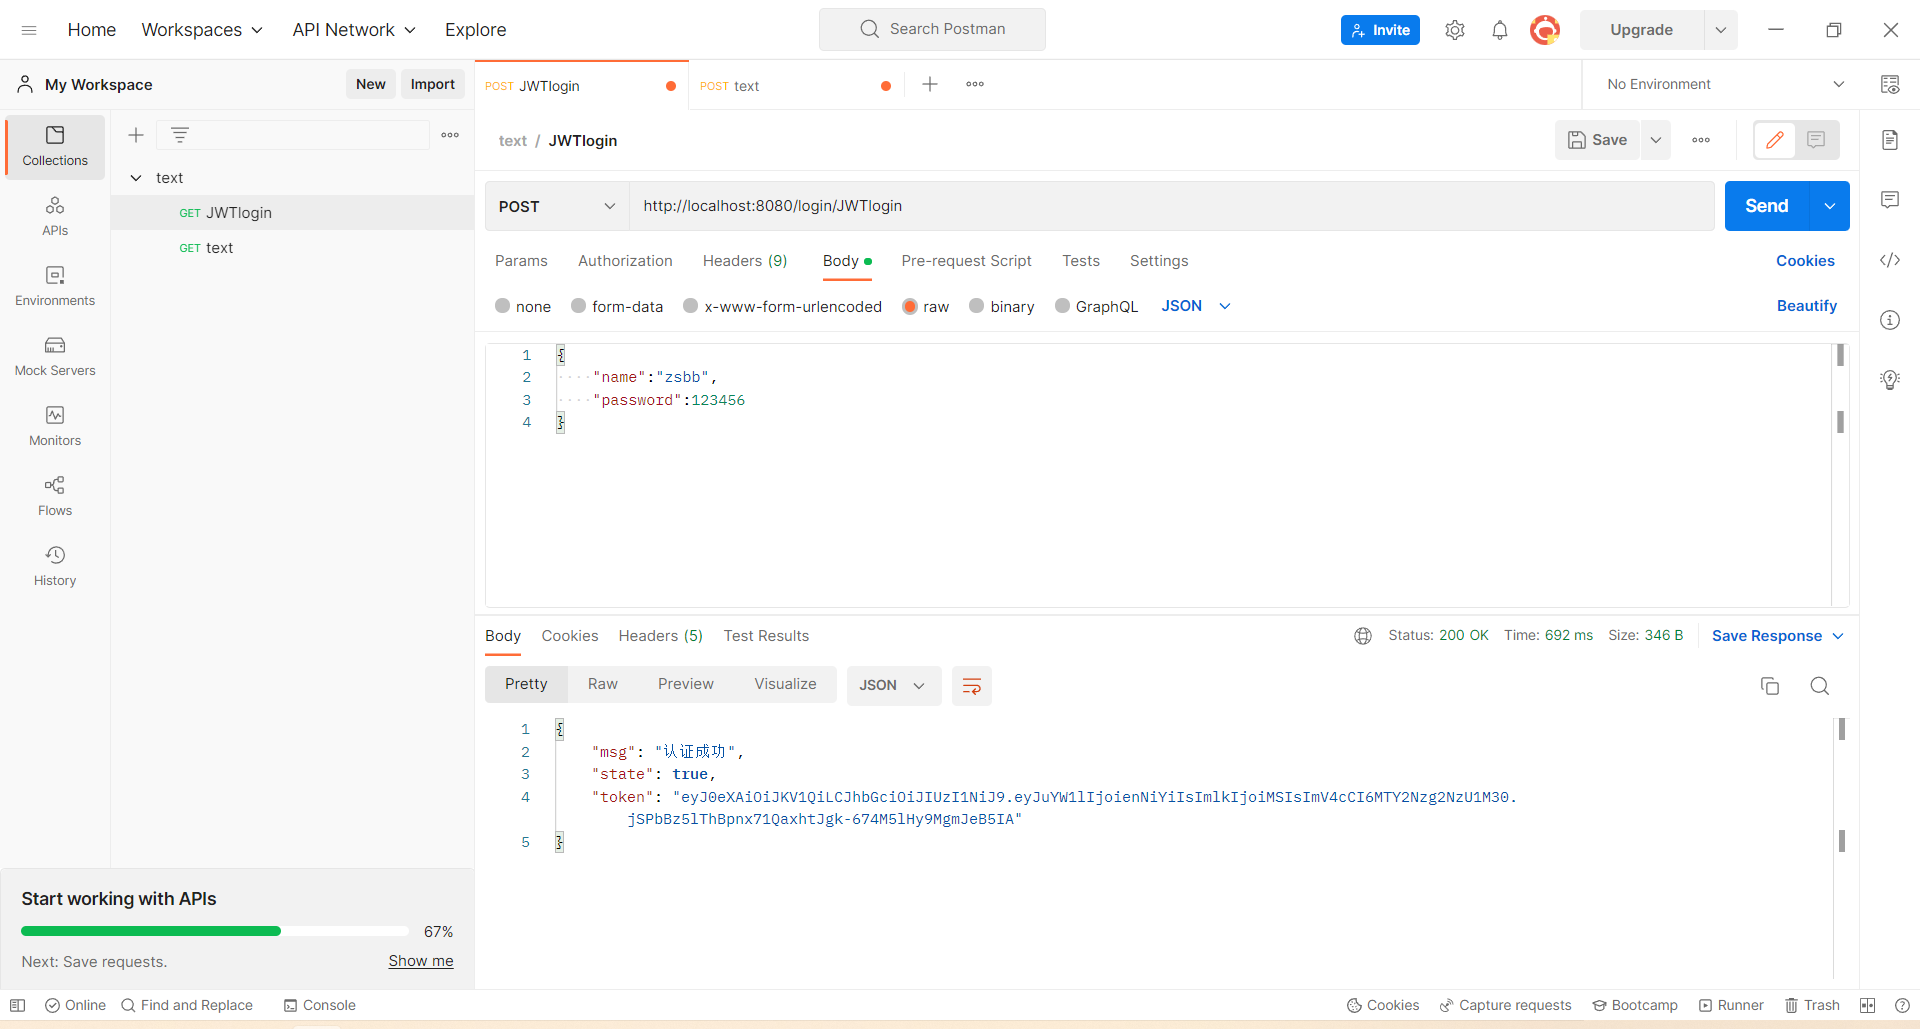This screenshot has width=1920, height=1029.
Task: Open the Postman settings gear
Action: (1455, 30)
